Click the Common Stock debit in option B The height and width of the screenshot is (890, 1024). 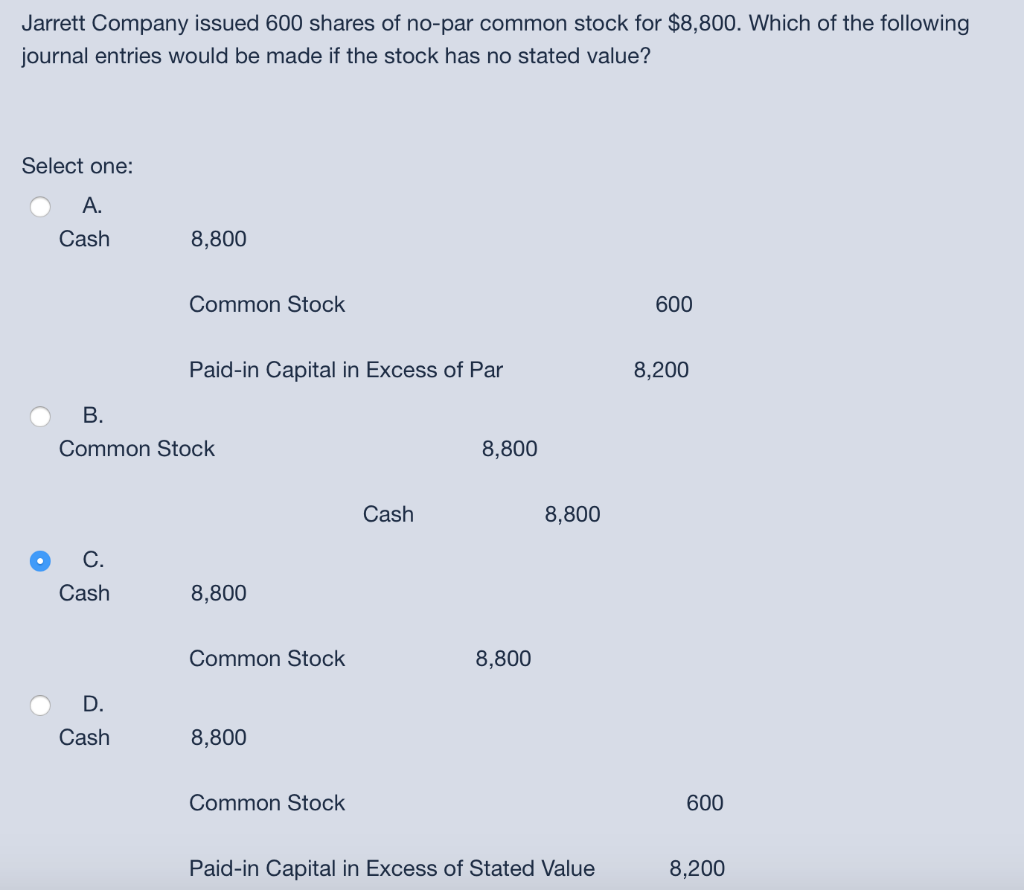pyautogui.click(x=137, y=448)
